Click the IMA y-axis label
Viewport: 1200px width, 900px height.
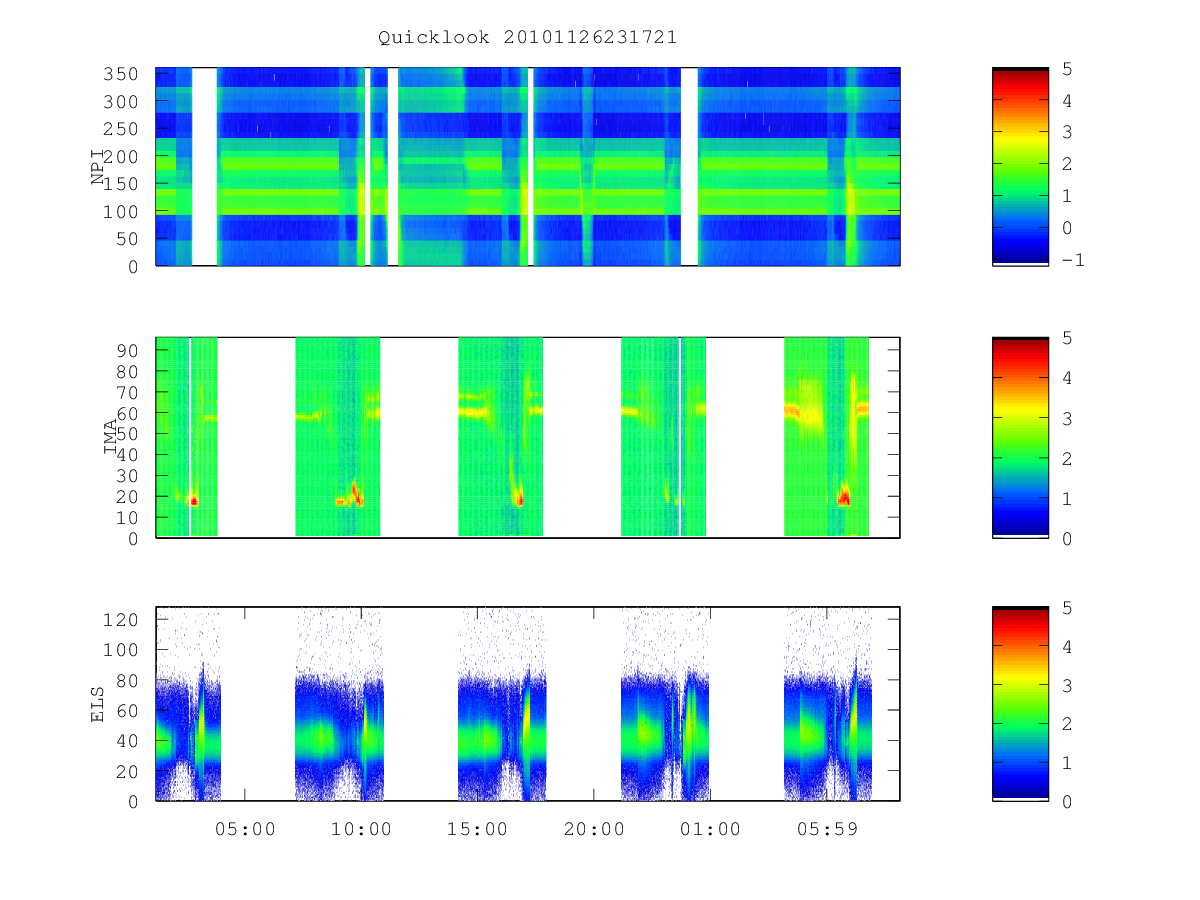(110, 438)
